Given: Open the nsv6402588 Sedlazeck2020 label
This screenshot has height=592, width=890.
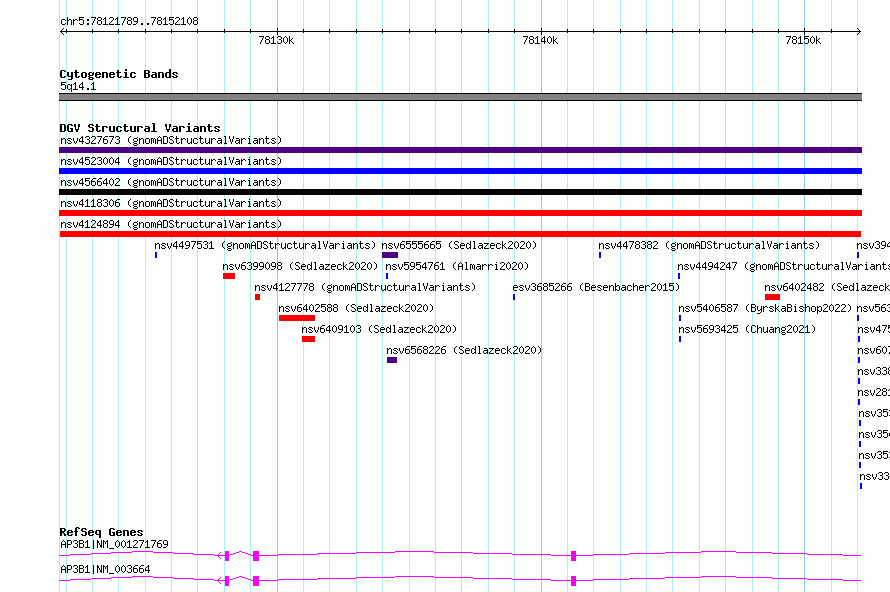Looking at the screenshot, I should tap(356, 308).
